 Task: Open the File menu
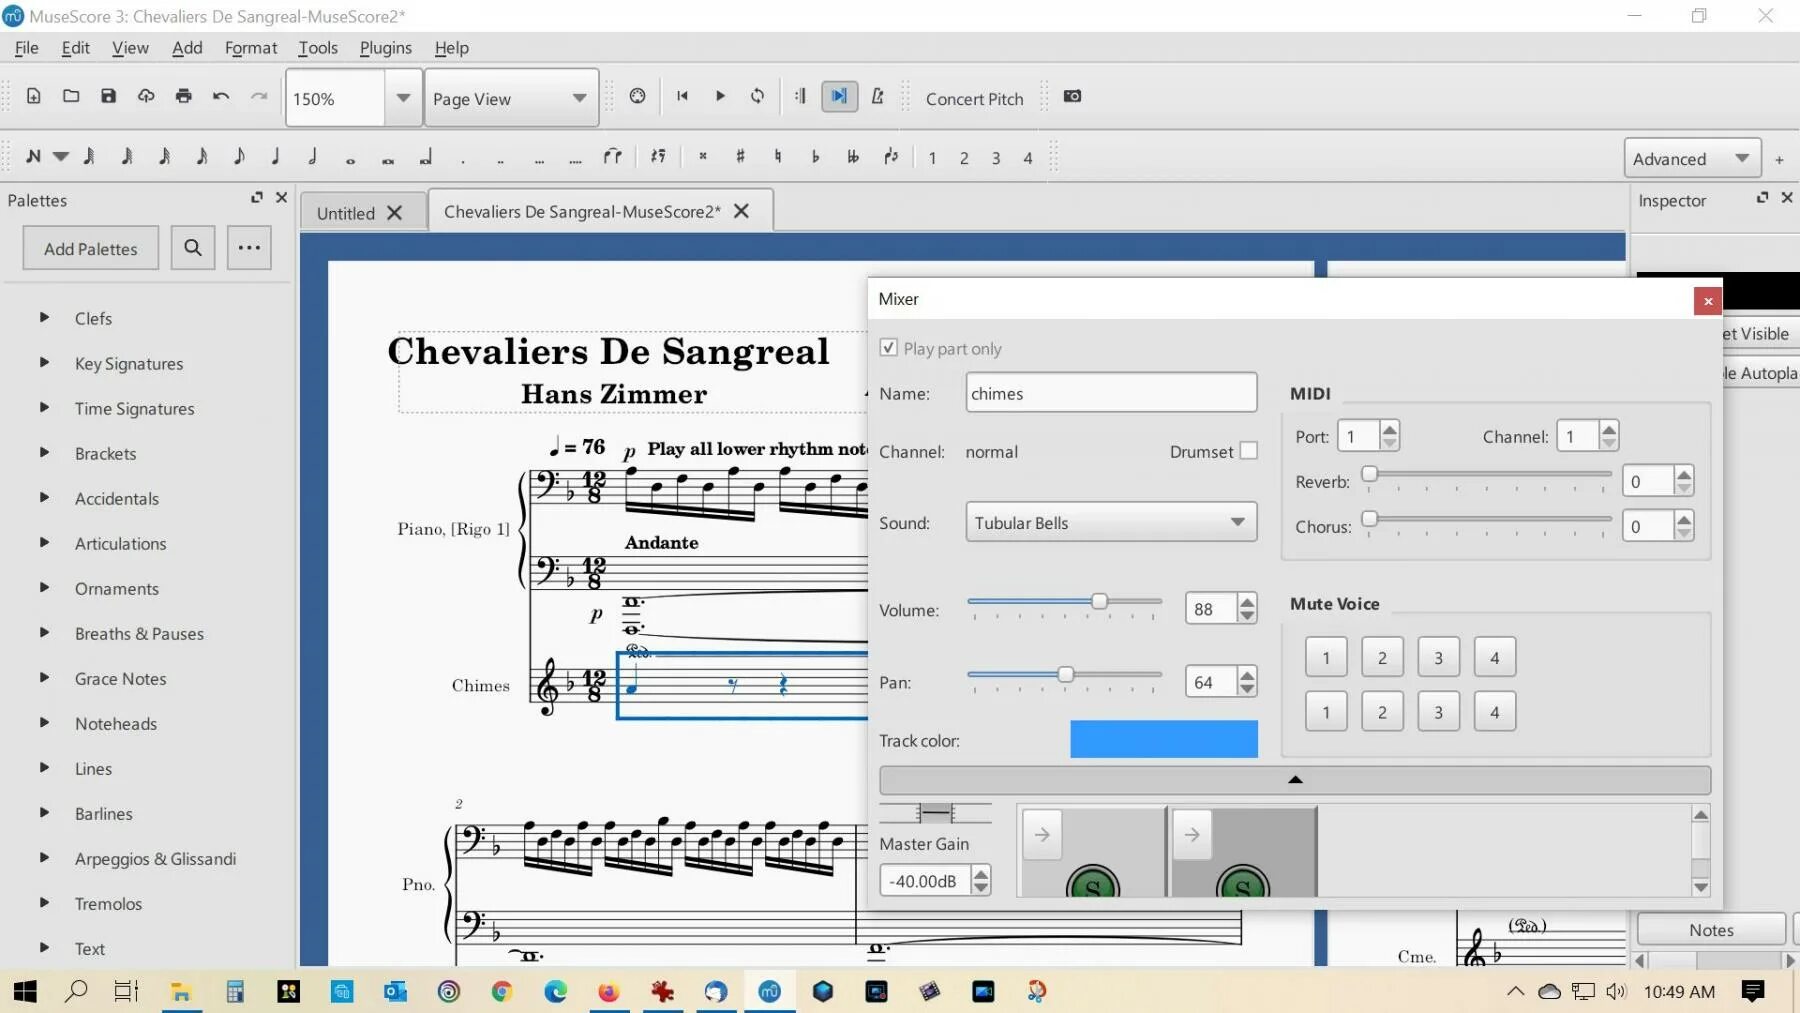click(x=27, y=48)
